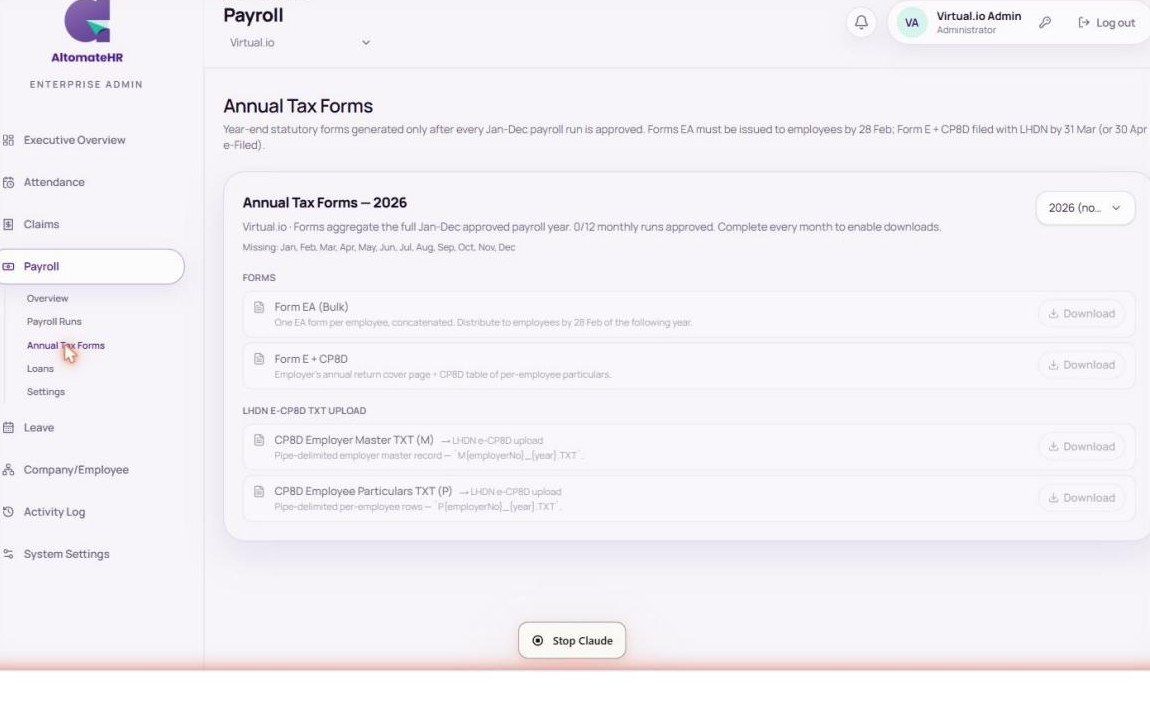Screen dimensions: 1150x703
Task: Open Executive Overview in sidebar
Action: (x=74, y=140)
